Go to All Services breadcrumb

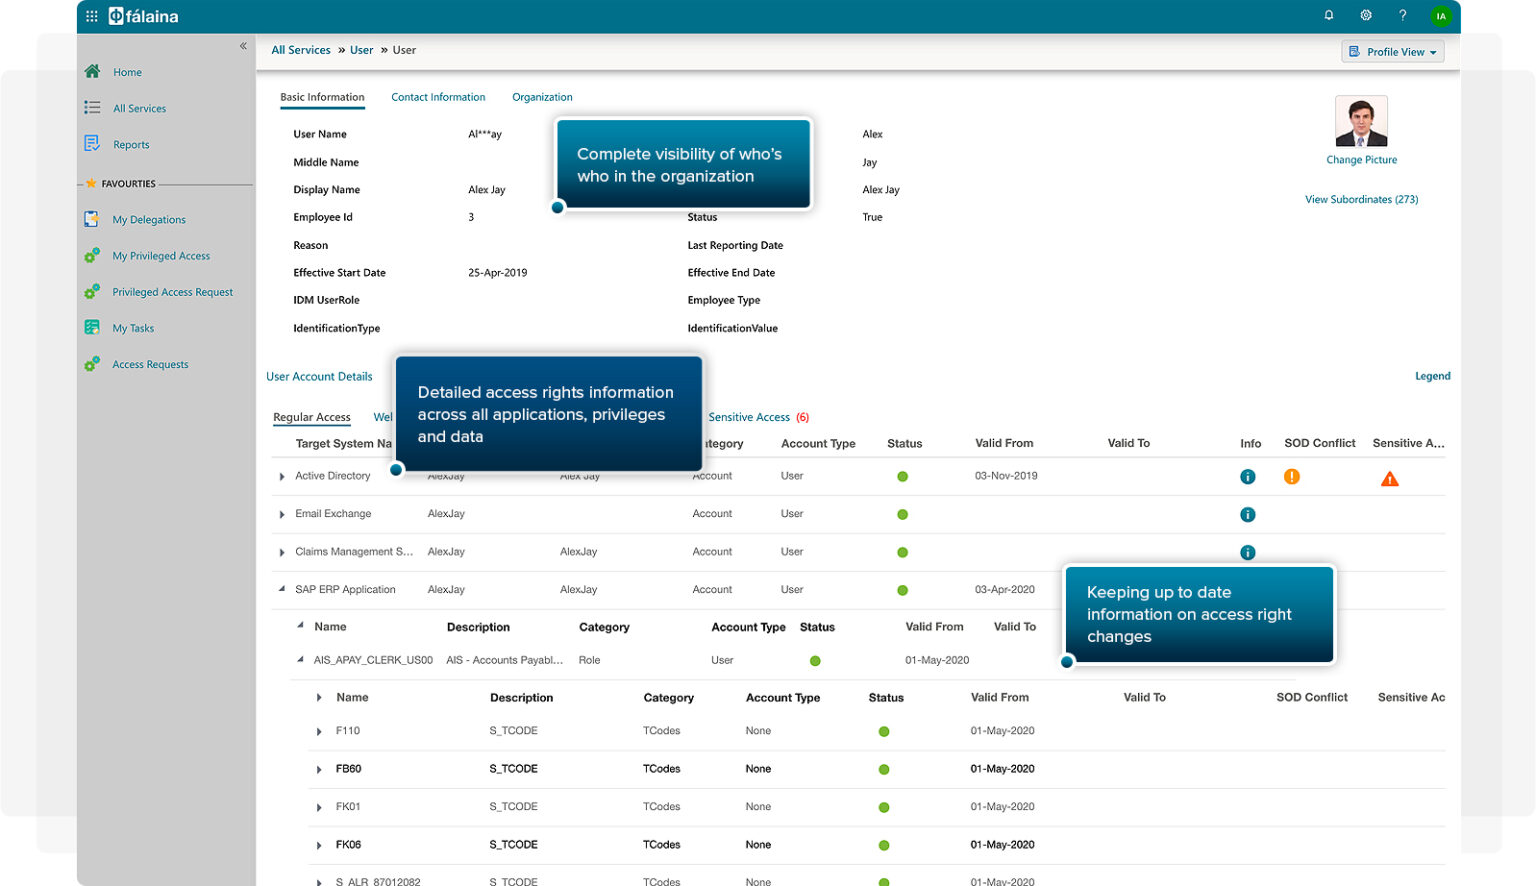click(x=301, y=50)
